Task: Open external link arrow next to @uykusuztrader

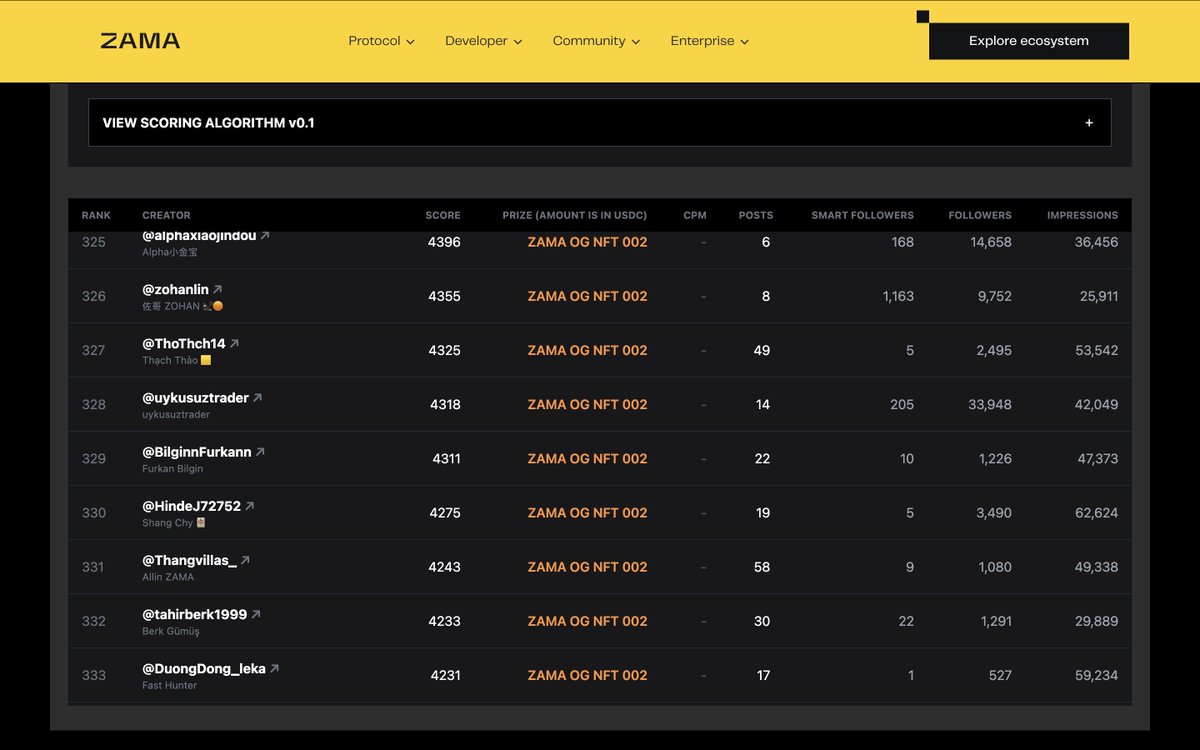Action: click(x=257, y=397)
